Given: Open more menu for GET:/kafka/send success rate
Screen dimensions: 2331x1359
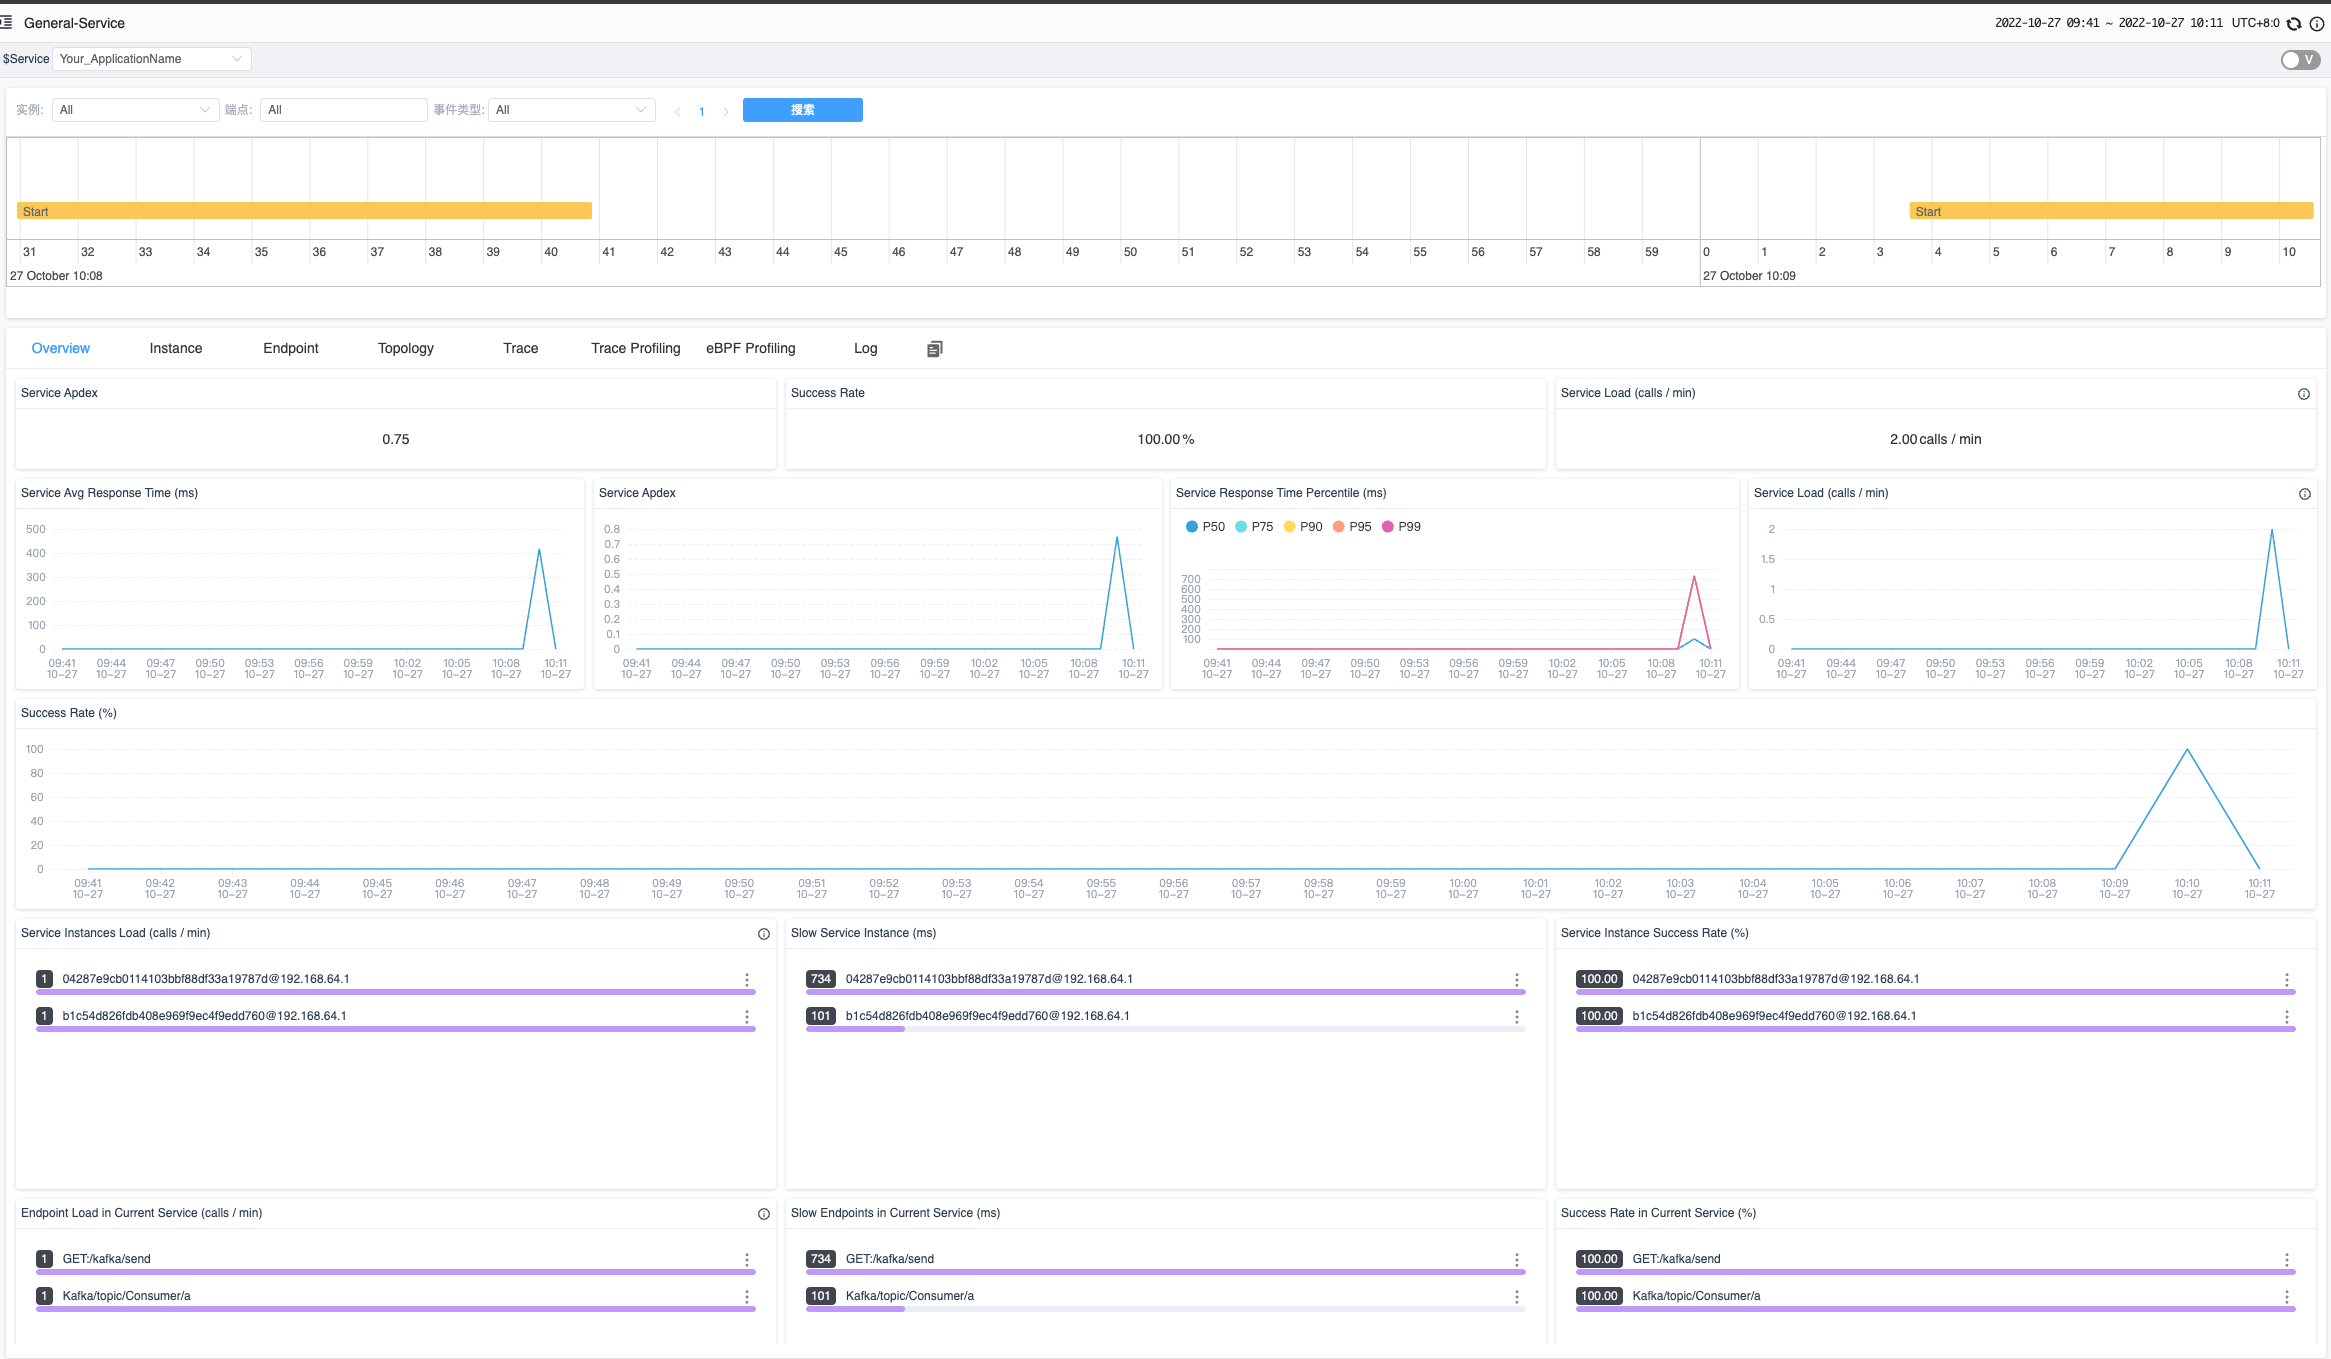Looking at the screenshot, I should click(x=2287, y=1260).
